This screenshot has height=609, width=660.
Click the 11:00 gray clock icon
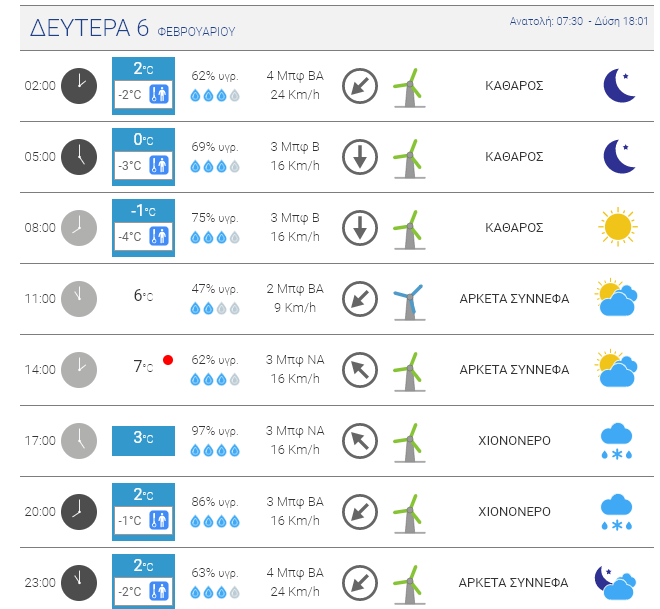tap(79, 299)
